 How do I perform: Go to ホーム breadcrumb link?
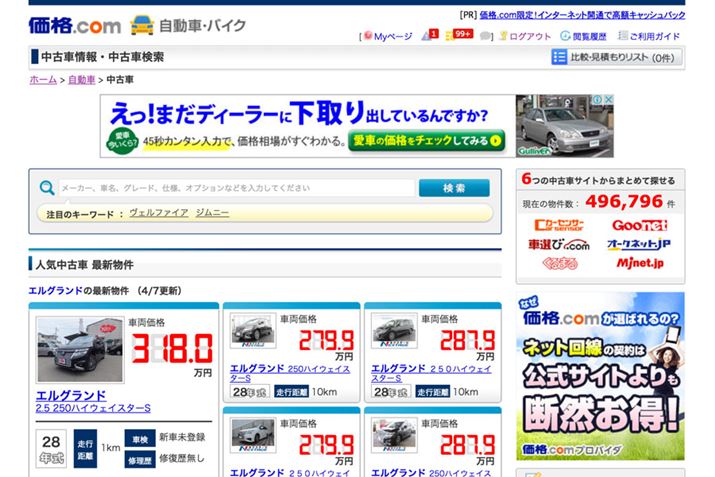tap(43, 79)
